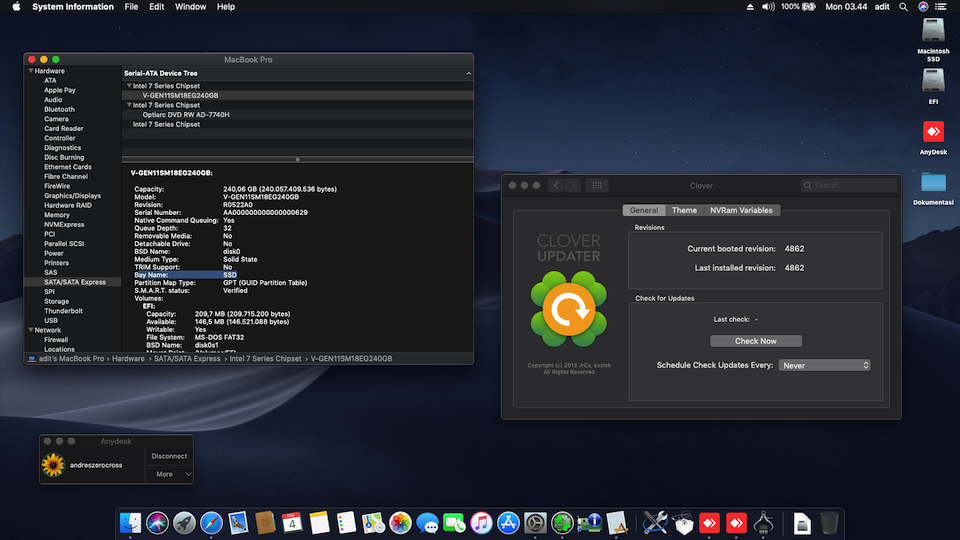Open iTunes music icon in dock
The height and width of the screenshot is (540, 960).
tap(481, 523)
